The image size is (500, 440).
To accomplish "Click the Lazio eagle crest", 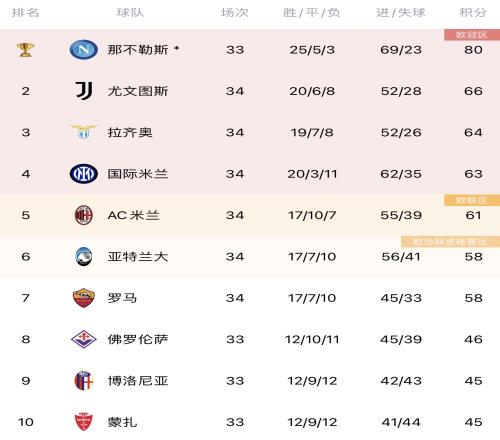I will (x=84, y=132).
